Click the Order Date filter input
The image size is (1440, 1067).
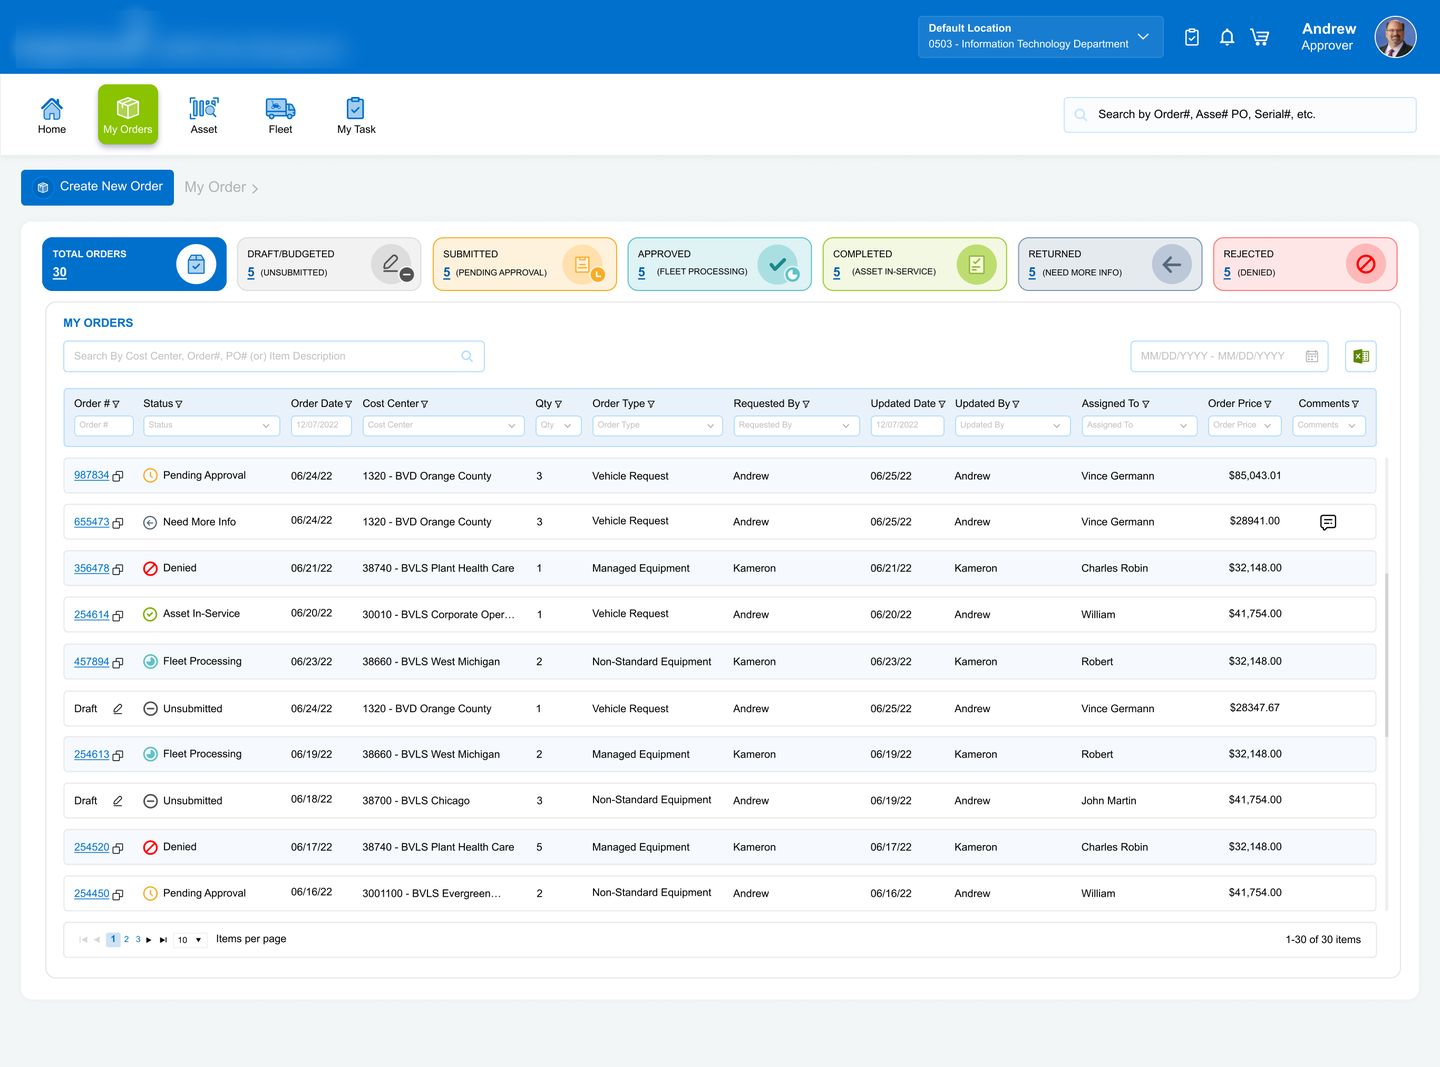321,425
